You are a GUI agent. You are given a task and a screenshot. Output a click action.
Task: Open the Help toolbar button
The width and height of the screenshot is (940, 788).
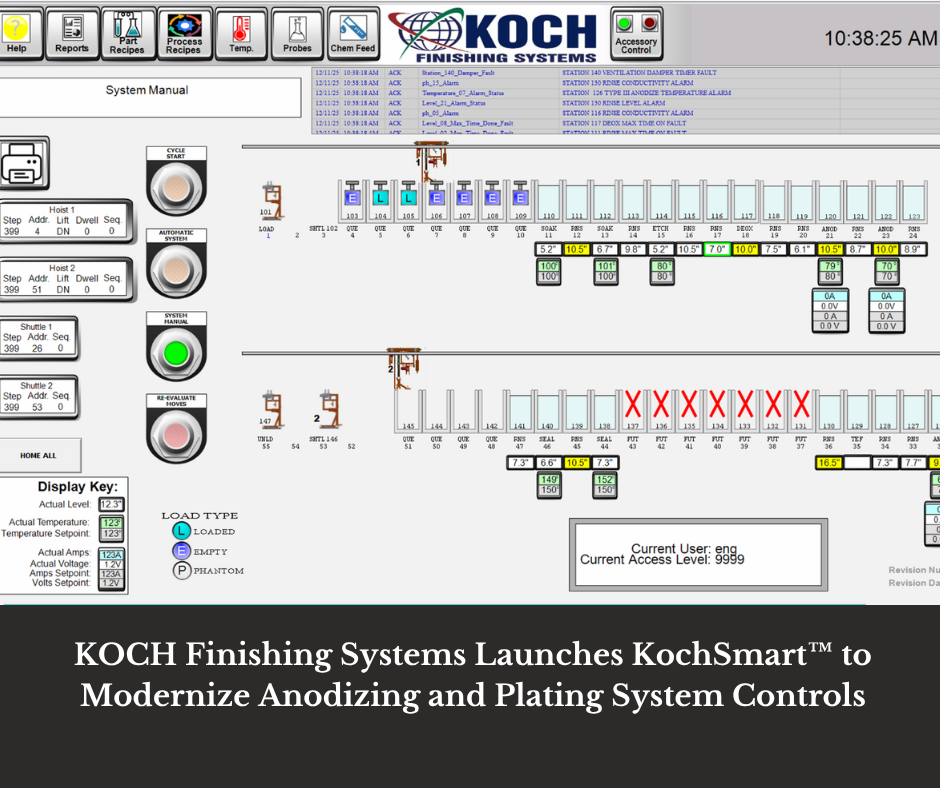(20, 34)
